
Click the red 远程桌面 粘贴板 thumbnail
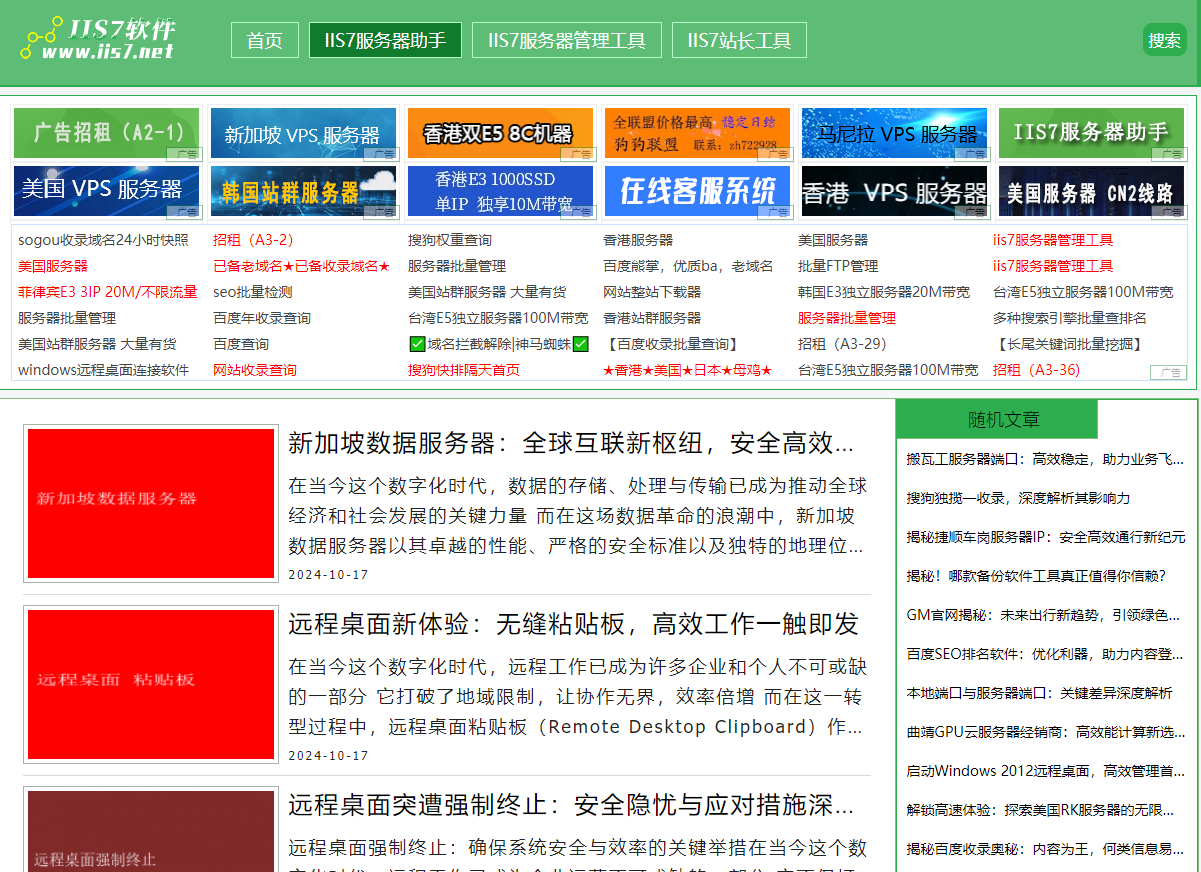coord(150,684)
